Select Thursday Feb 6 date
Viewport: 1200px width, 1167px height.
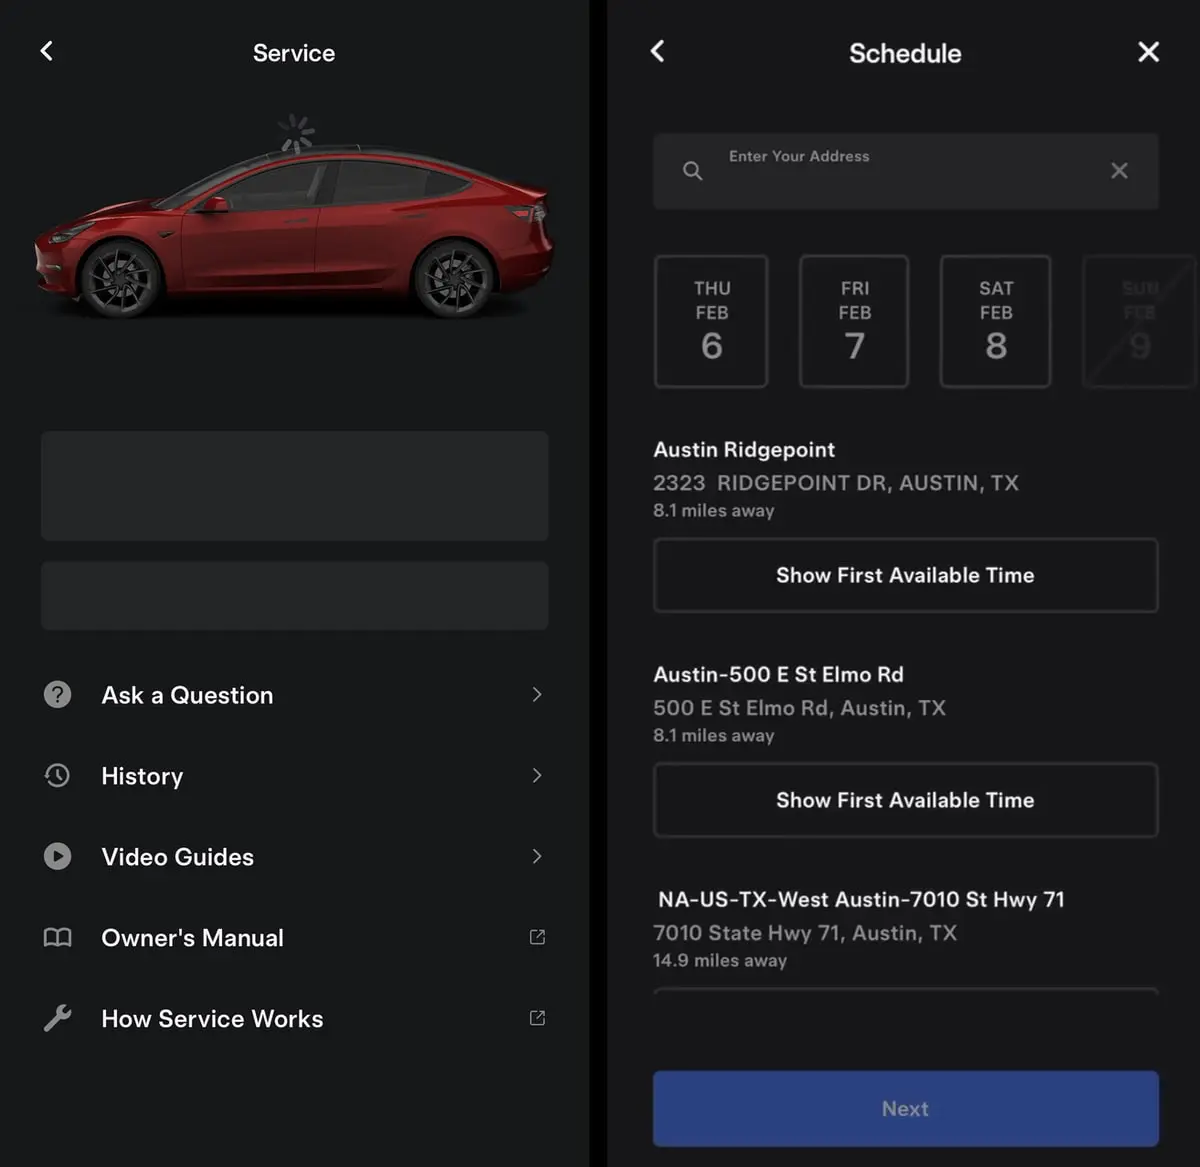(x=711, y=321)
